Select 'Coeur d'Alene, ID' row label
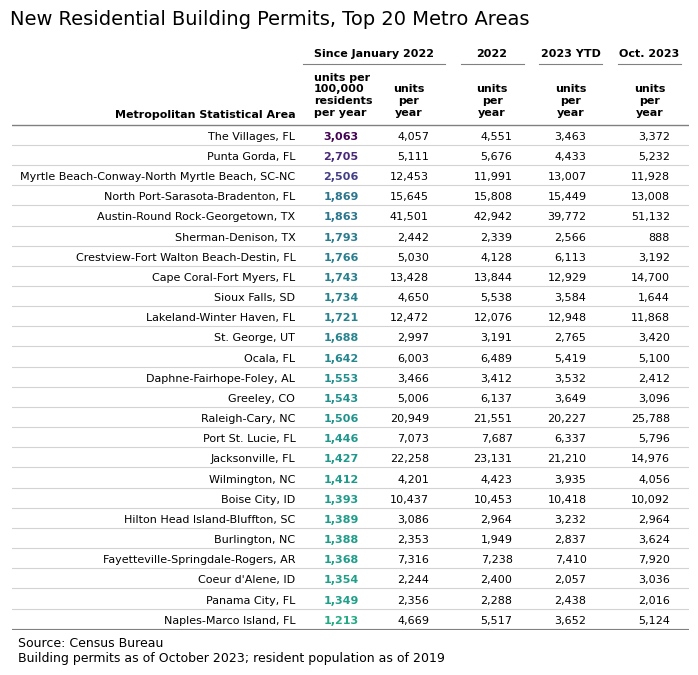 pyautogui.click(x=247, y=580)
